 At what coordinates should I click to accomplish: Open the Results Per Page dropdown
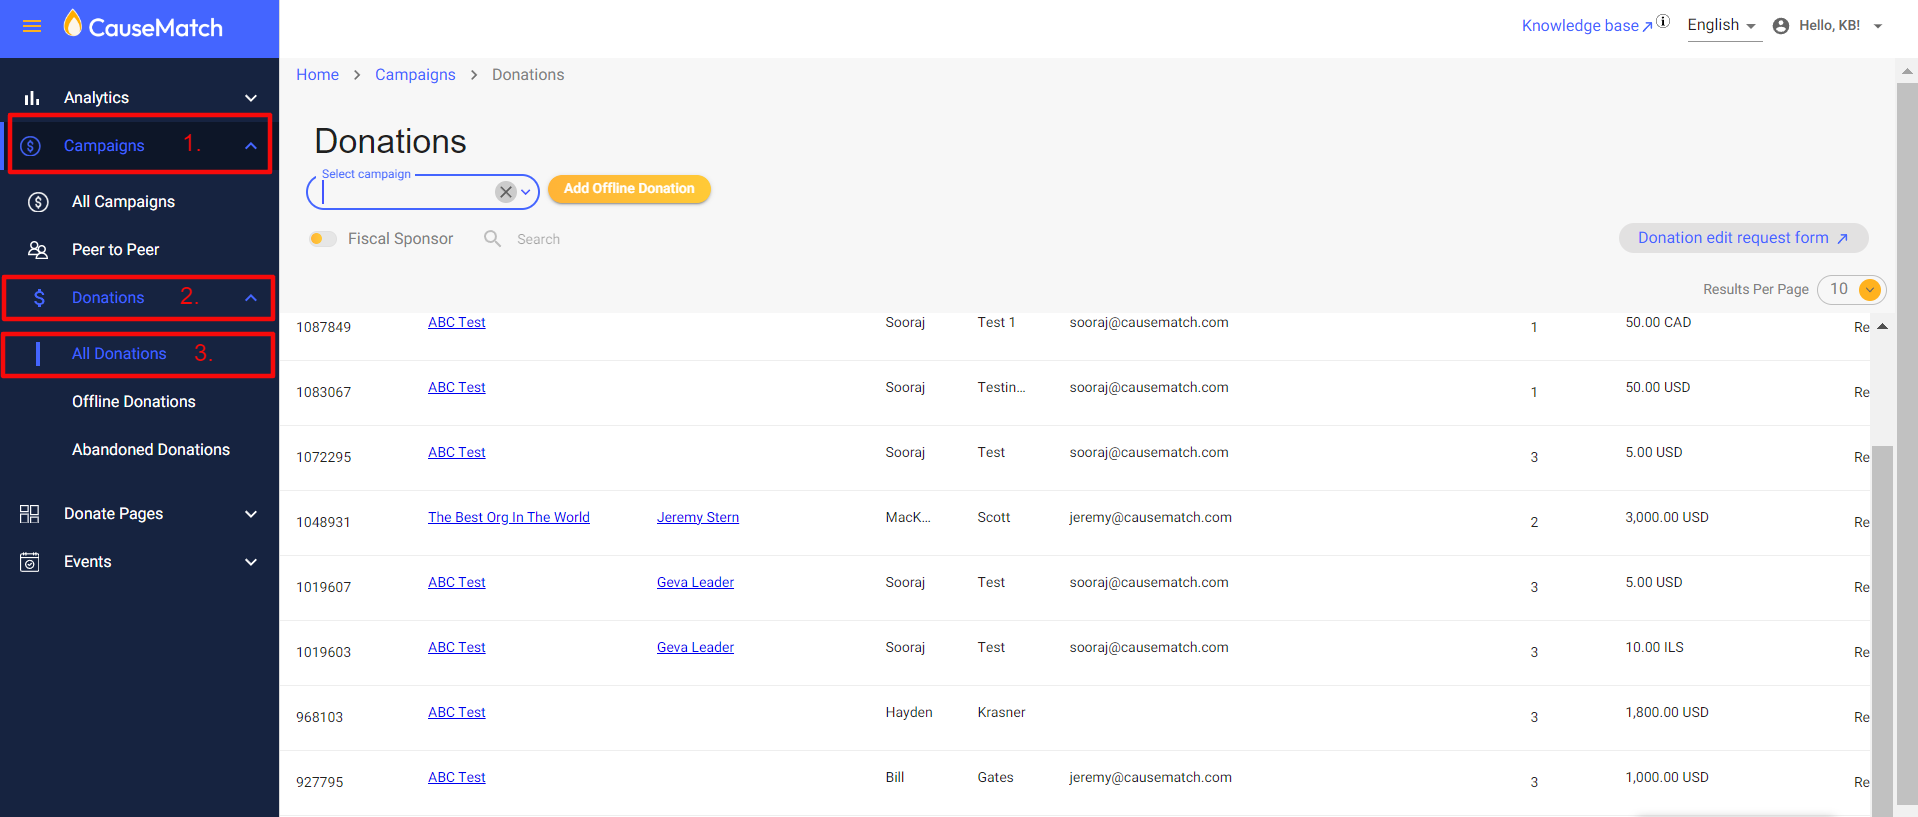click(1851, 289)
